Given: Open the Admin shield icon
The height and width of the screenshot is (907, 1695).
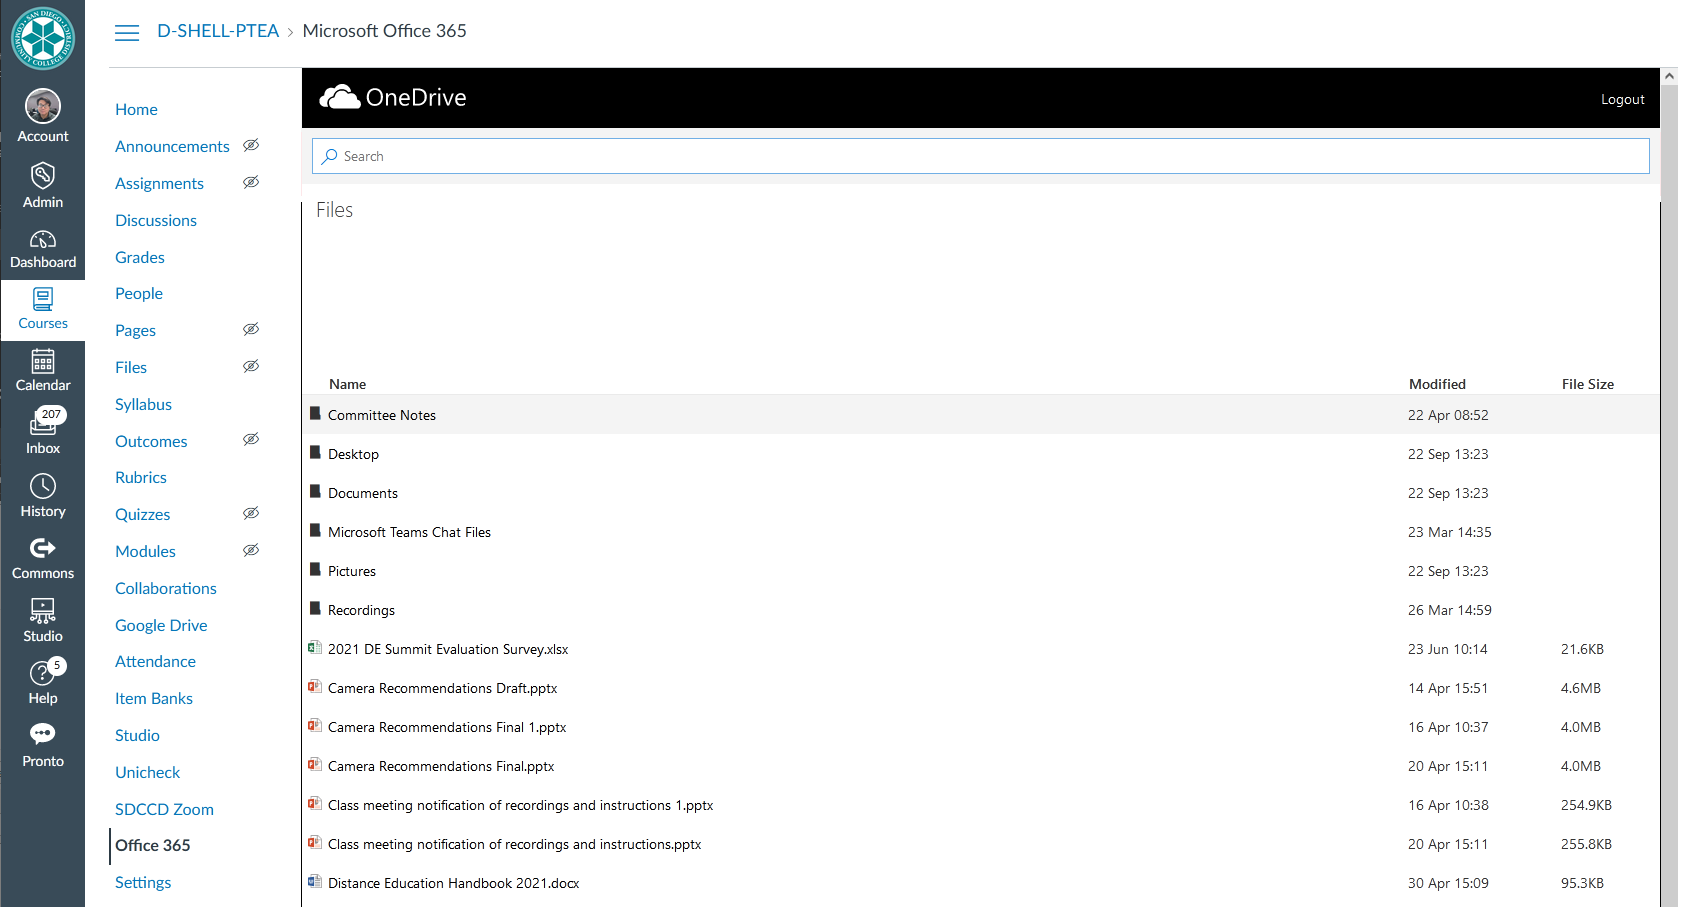Looking at the screenshot, I should pos(43,177).
